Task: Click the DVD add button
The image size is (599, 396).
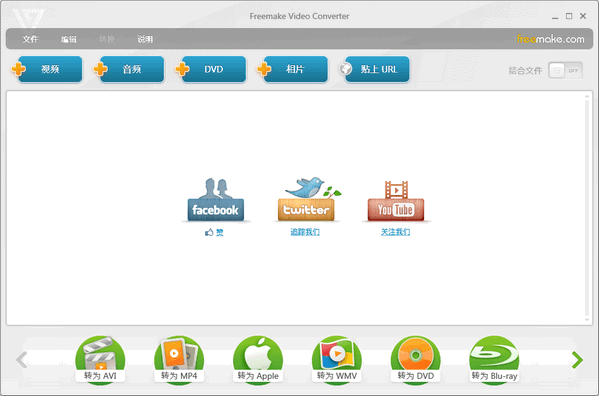Action: click(210, 69)
